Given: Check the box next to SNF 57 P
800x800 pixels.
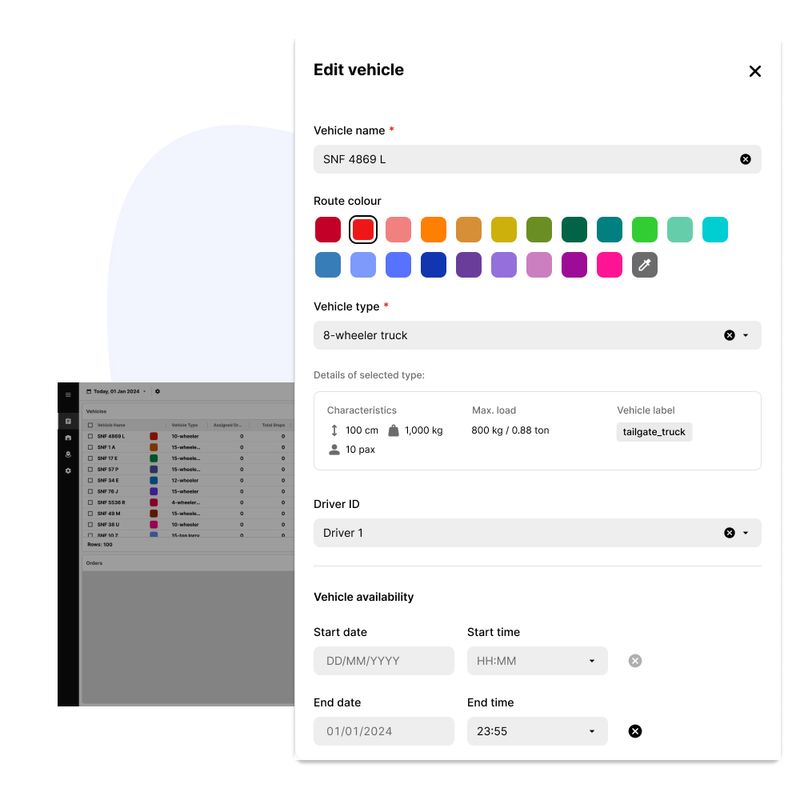Looking at the screenshot, I should click(90, 469).
